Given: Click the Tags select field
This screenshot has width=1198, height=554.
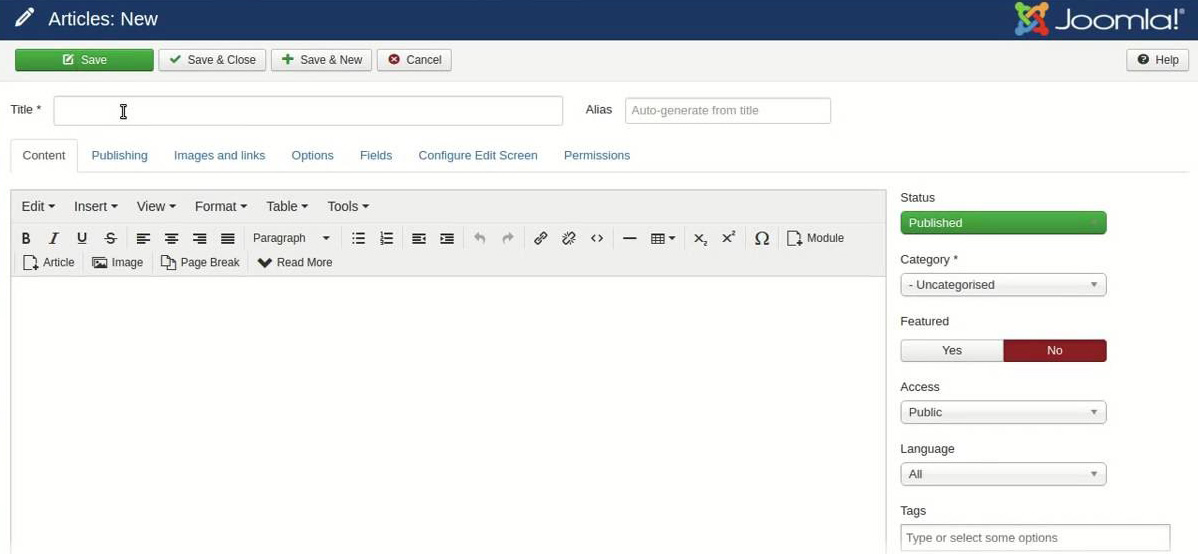Looking at the screenshot, I should point(1035,538).
